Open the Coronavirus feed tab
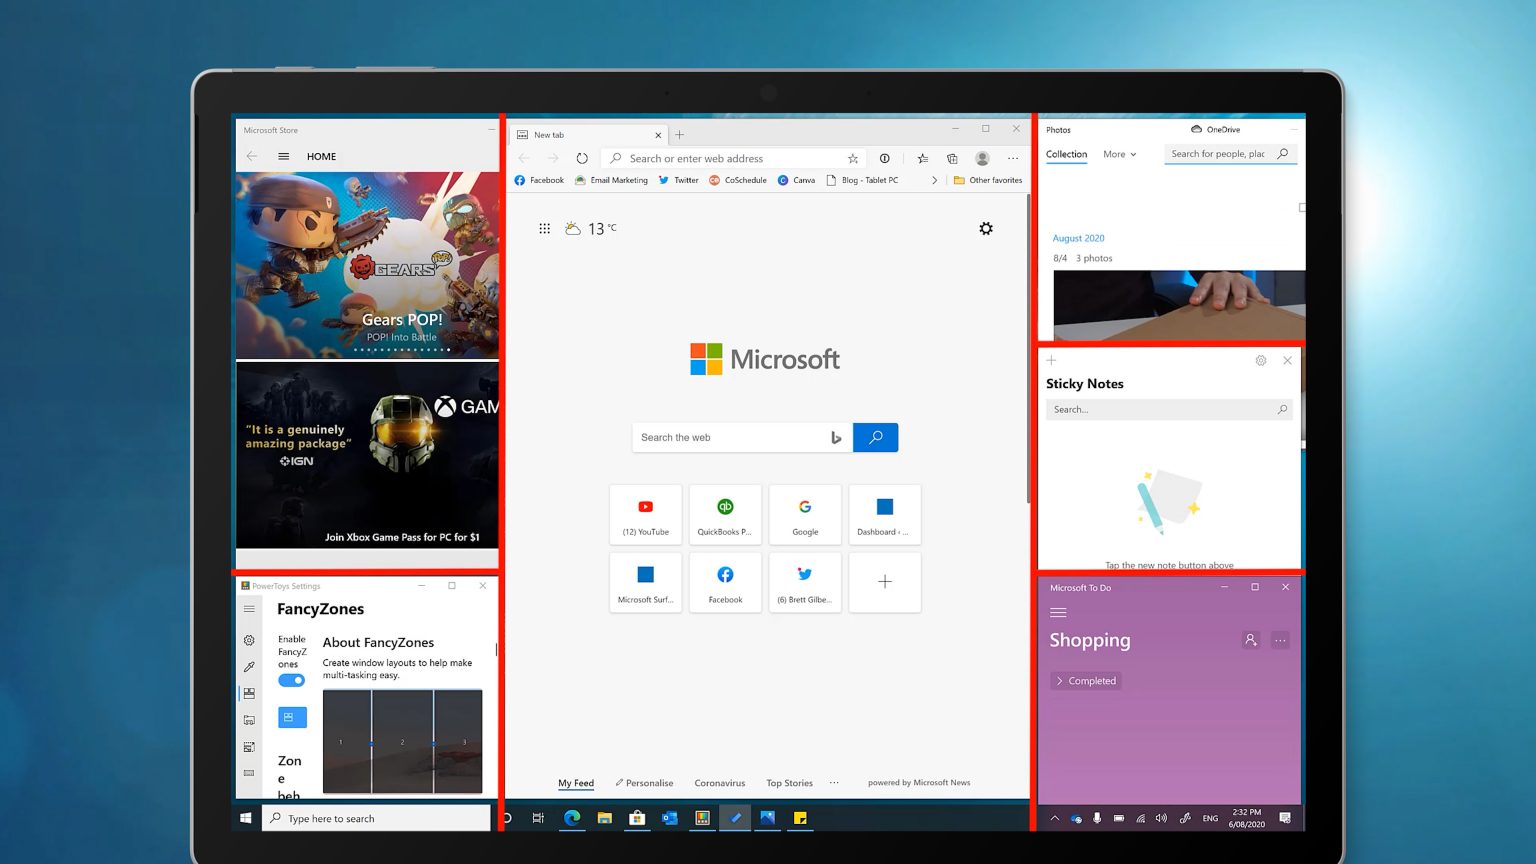Viewport: 1536px width, 864px height. (720, 783)
